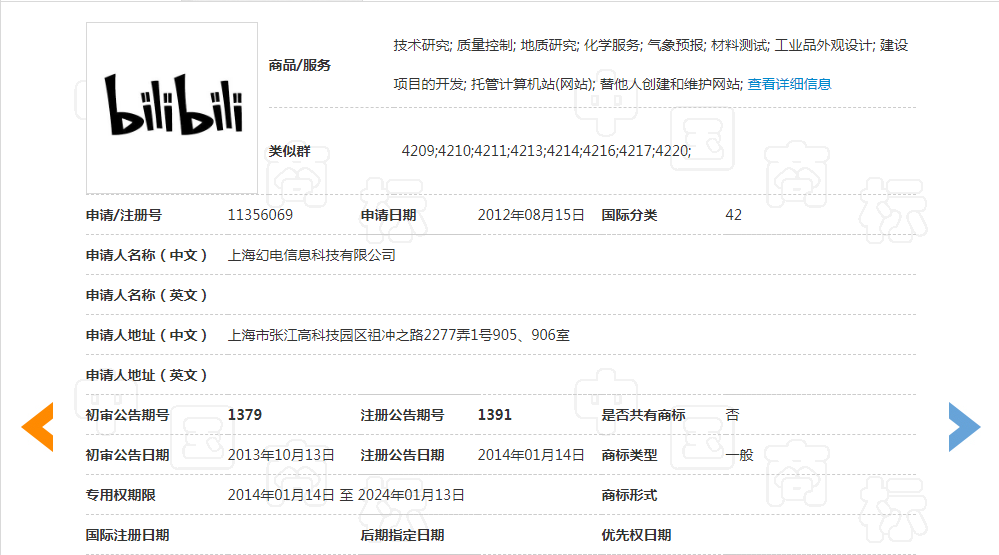This screenshot has height=555, width=999.
Task: Click the 申请人名称（中文） label
Action: (147, 255)
